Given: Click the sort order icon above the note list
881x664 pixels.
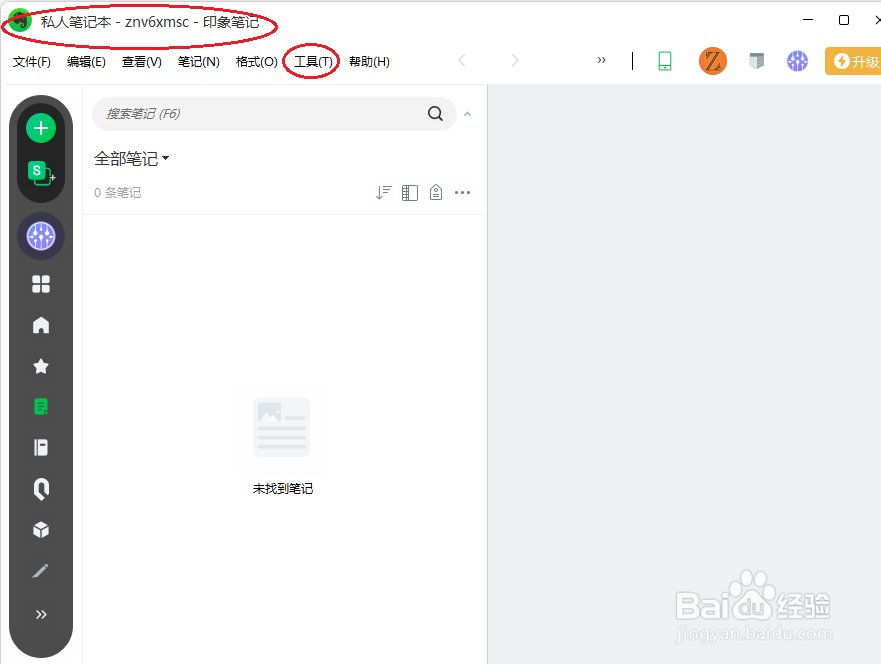Looking at the screenshot, I should pyautogui.click(x=383, y=192).
